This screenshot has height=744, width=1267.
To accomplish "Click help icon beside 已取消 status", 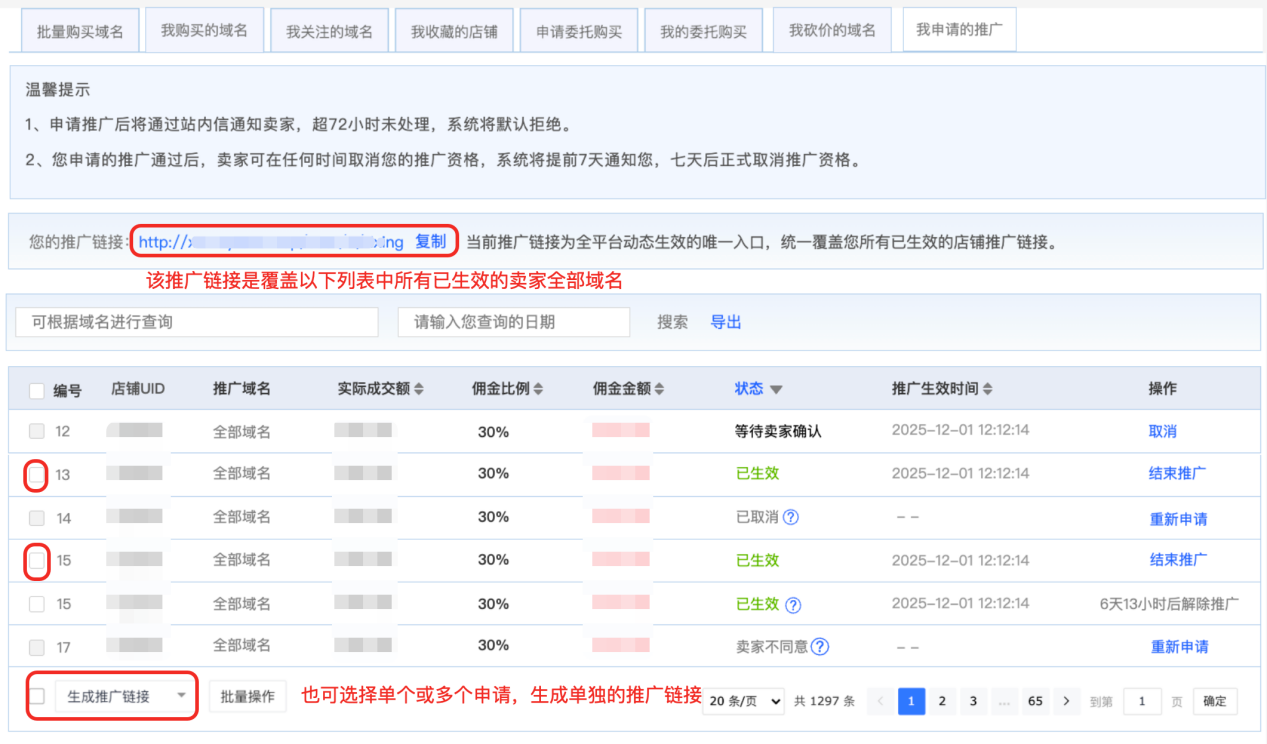I will [x=791, y=517].
